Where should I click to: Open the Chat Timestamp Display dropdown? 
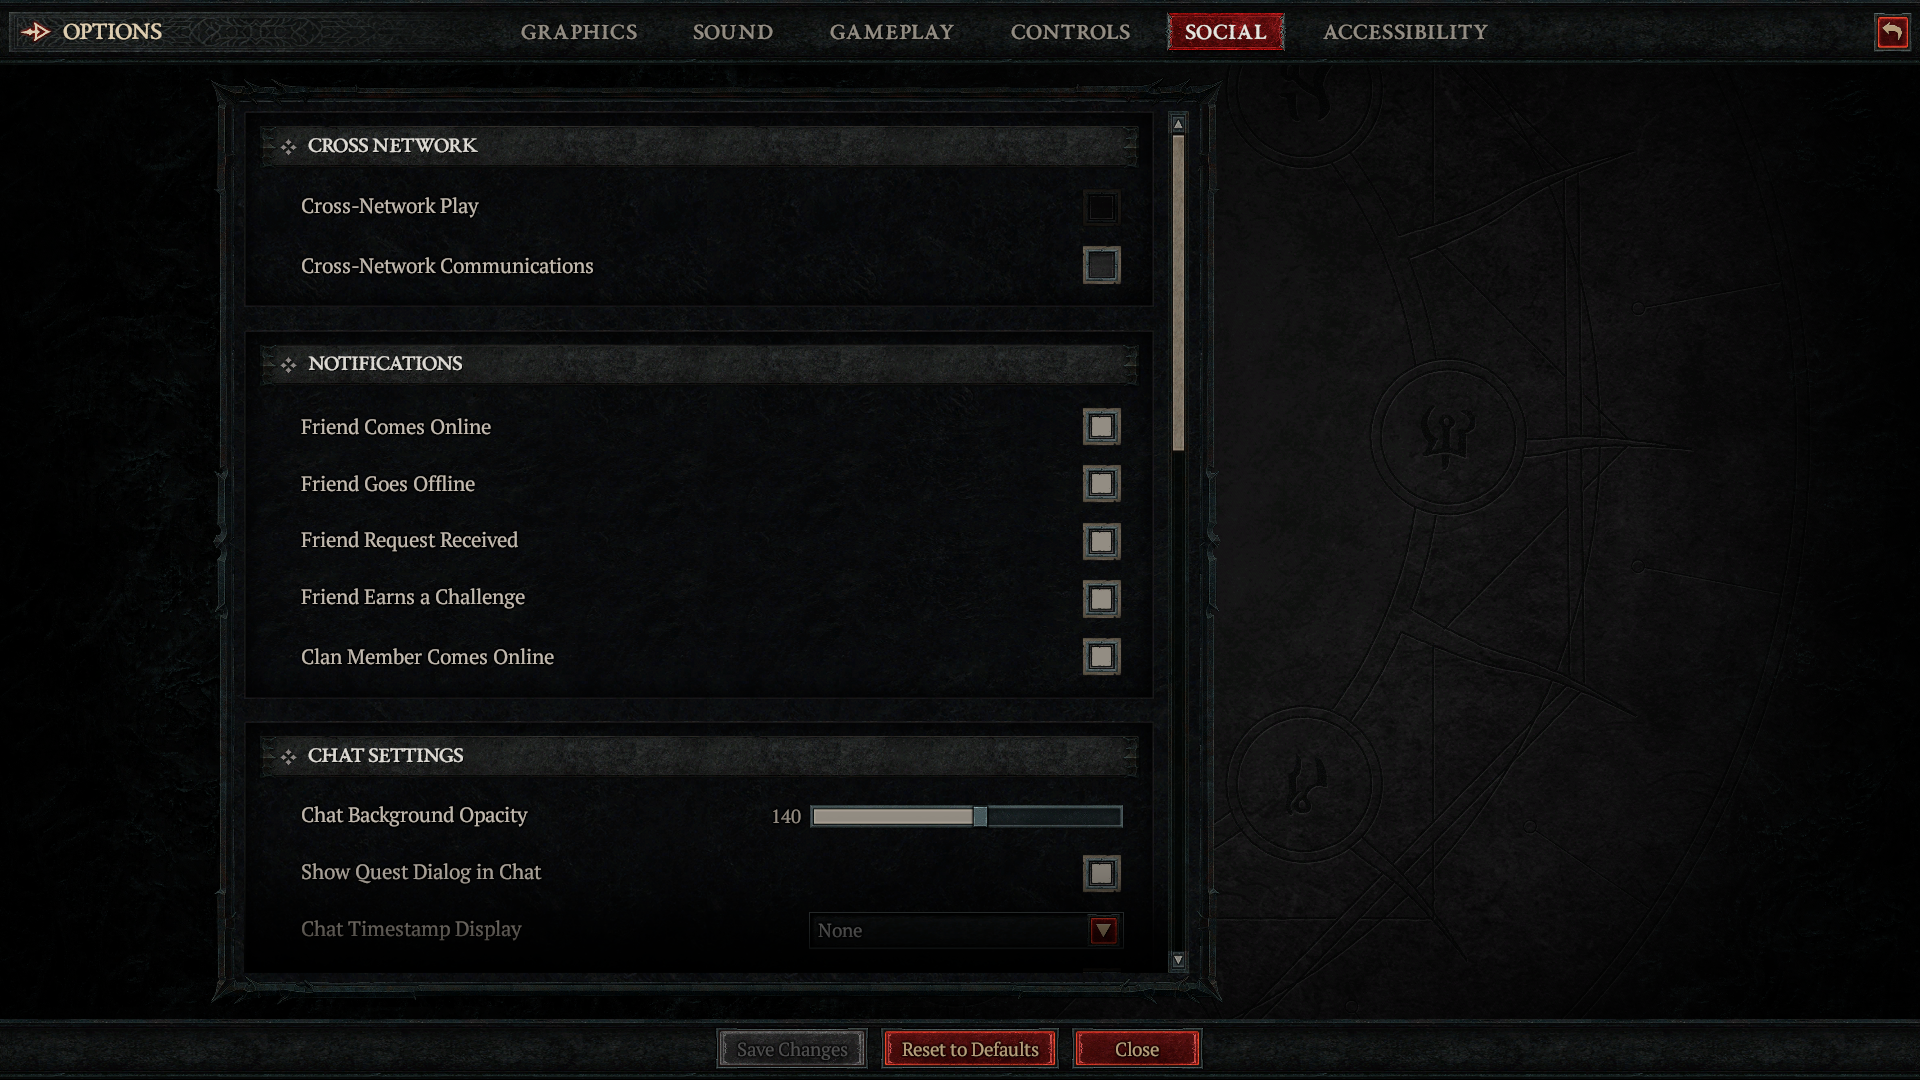click(x=1104, y=930)
